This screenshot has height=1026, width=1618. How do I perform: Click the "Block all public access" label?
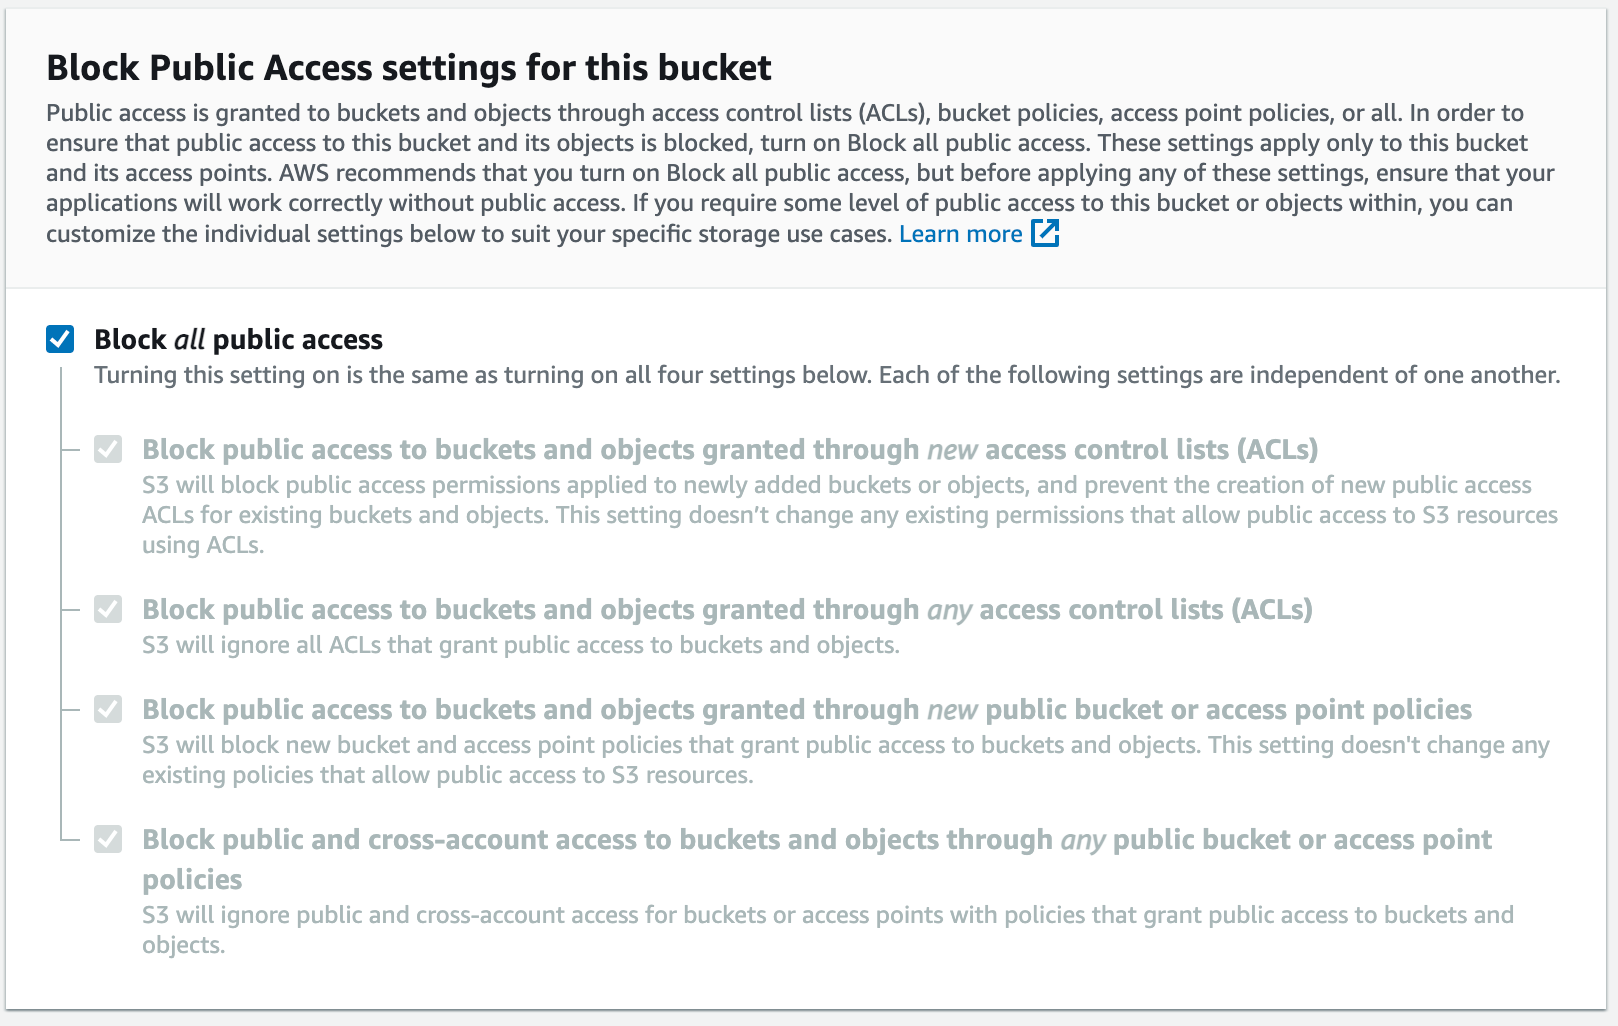pos(238,340)
